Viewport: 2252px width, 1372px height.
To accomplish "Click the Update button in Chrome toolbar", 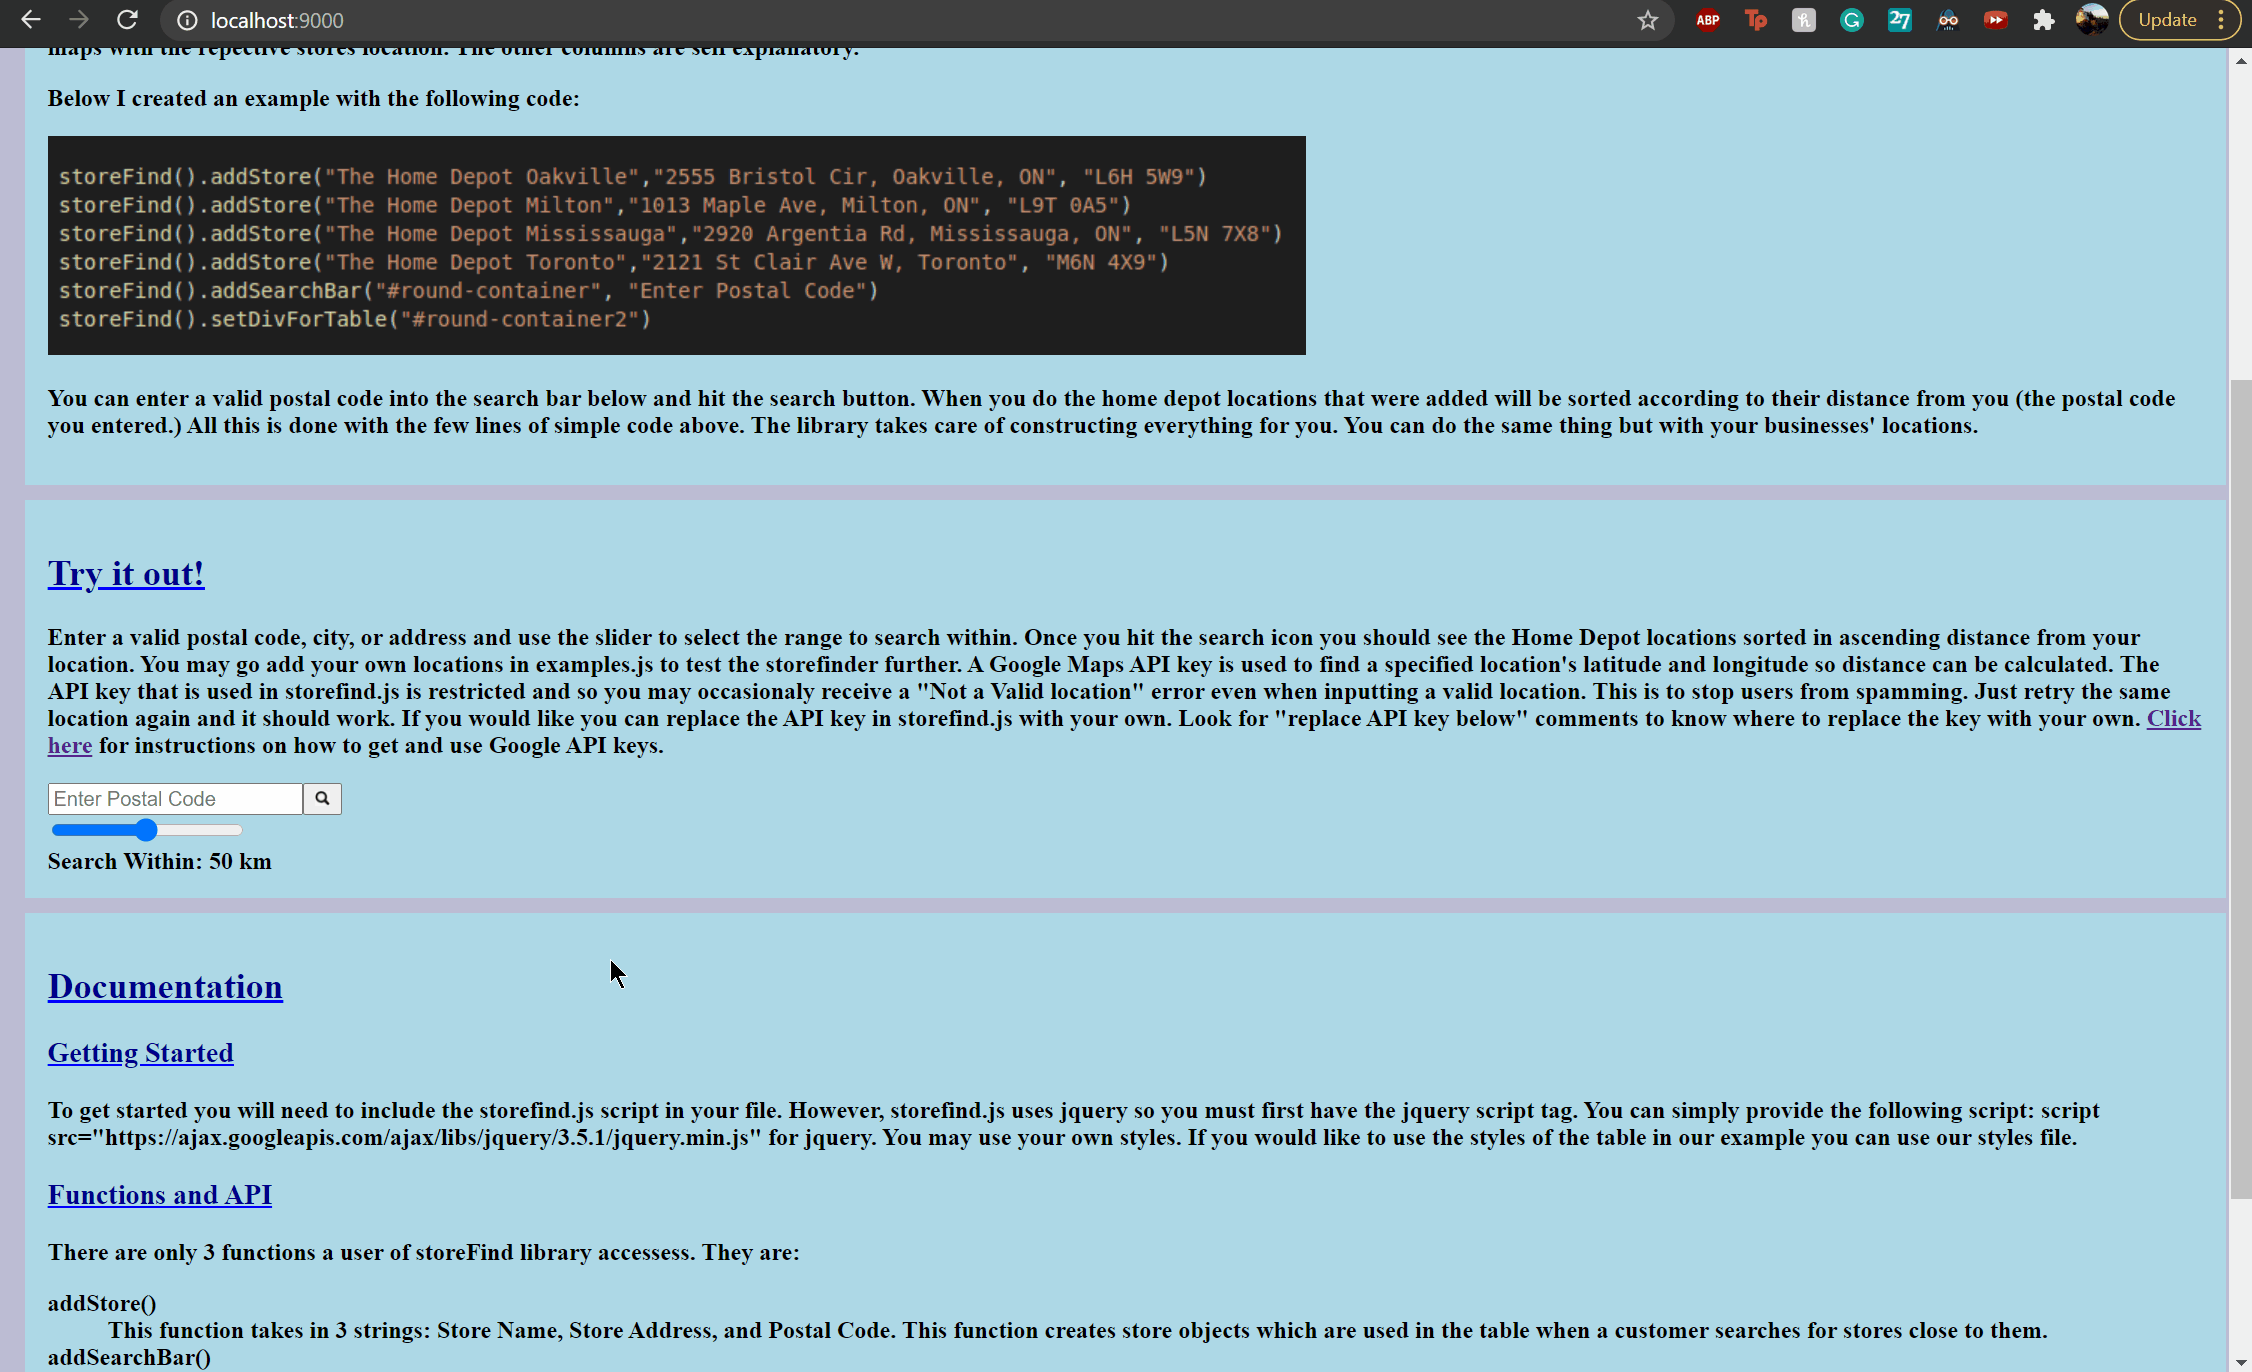I will [2167, 20].
